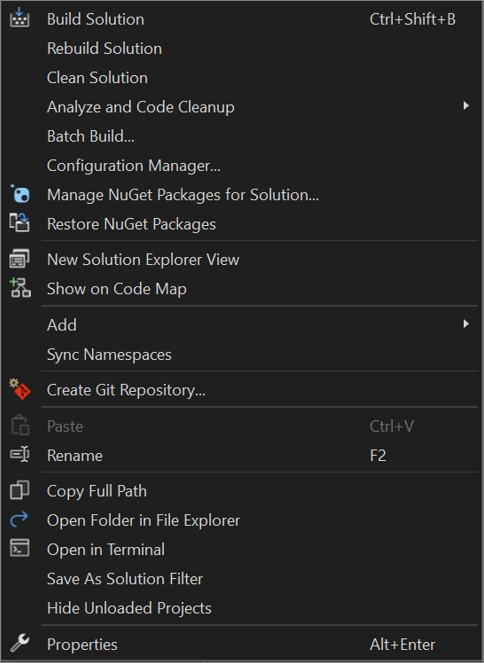The height and width of the screenshot is (663, 484).
Task: Click the Open in Terminal icon
Action: pos(19,548)
